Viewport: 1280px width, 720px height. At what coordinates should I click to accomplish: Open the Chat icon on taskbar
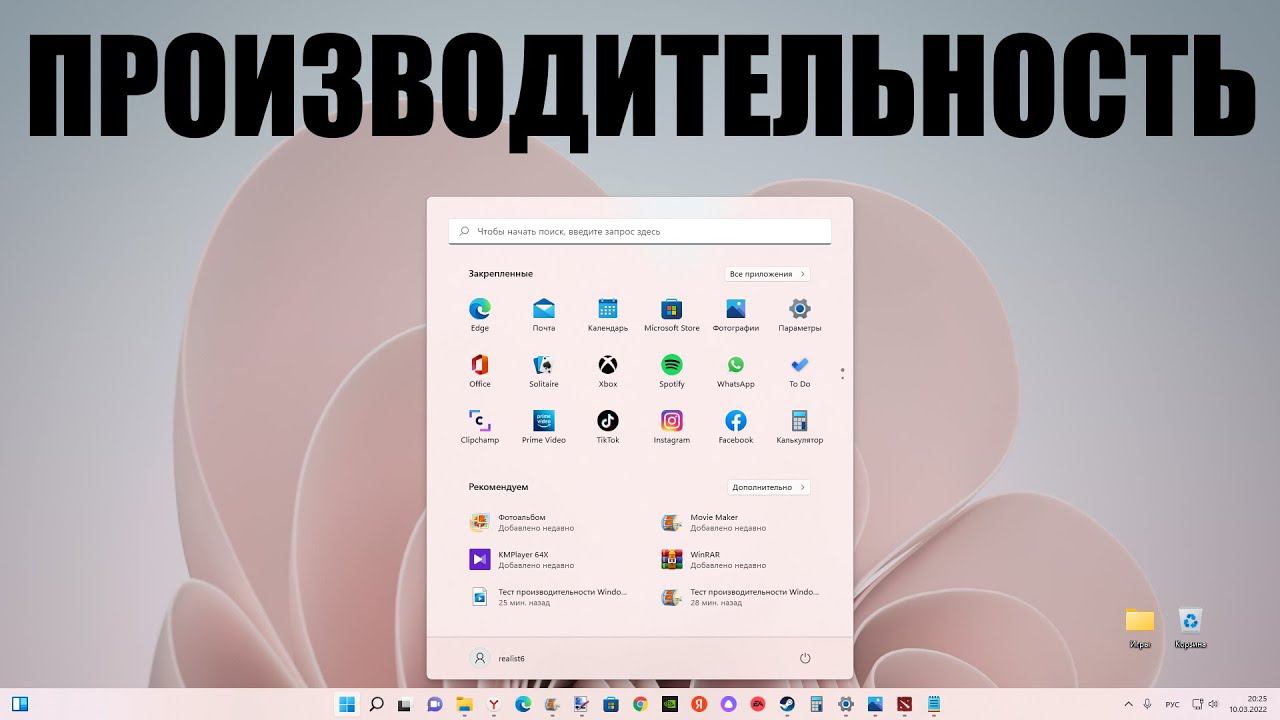point(434,704)
